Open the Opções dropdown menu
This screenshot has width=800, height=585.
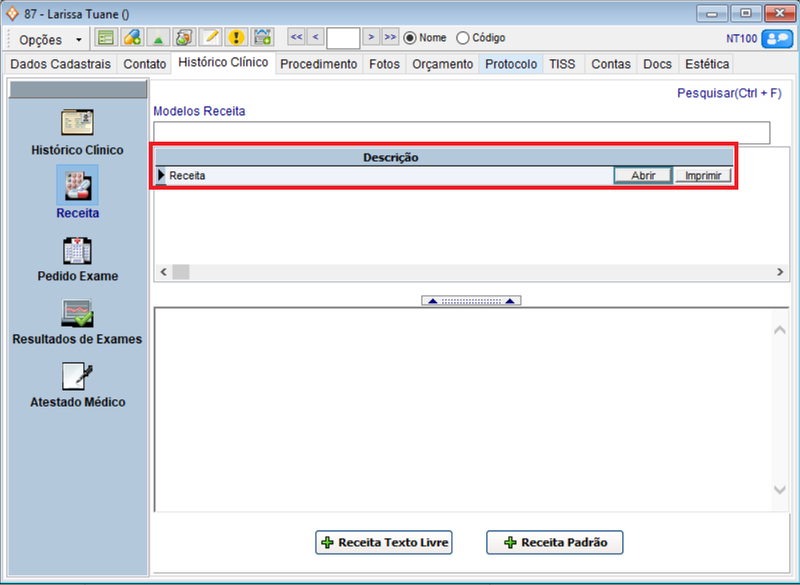pos(52,39)
